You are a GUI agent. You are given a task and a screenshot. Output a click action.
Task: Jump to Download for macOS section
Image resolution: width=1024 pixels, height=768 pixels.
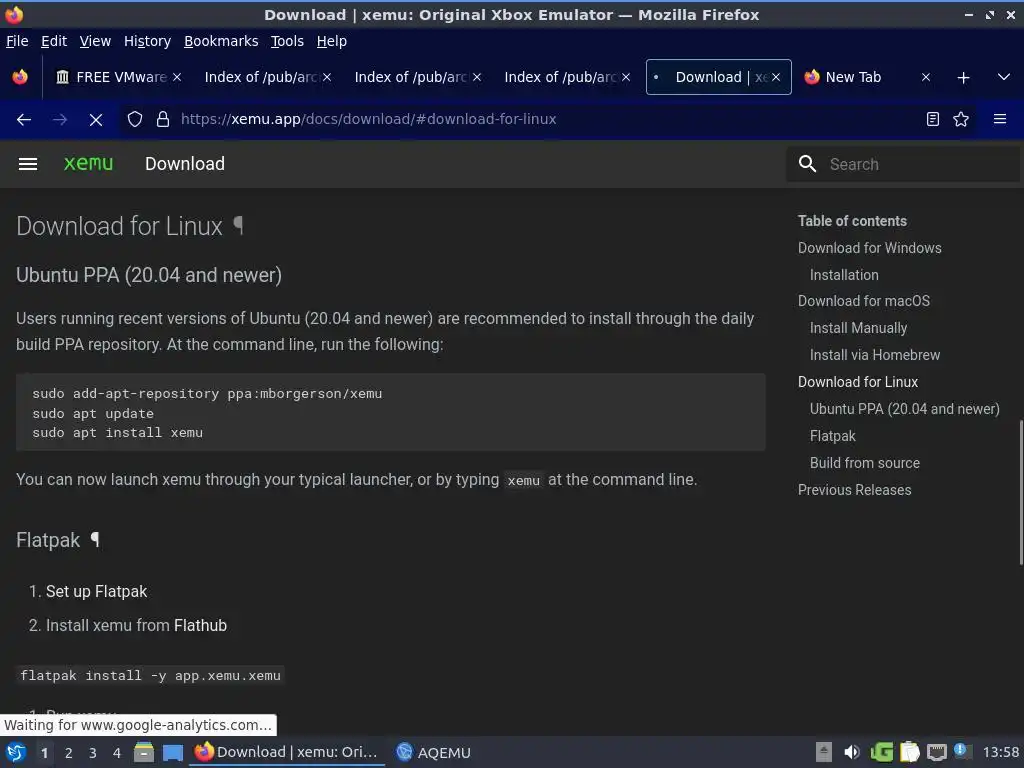(863, 301)
